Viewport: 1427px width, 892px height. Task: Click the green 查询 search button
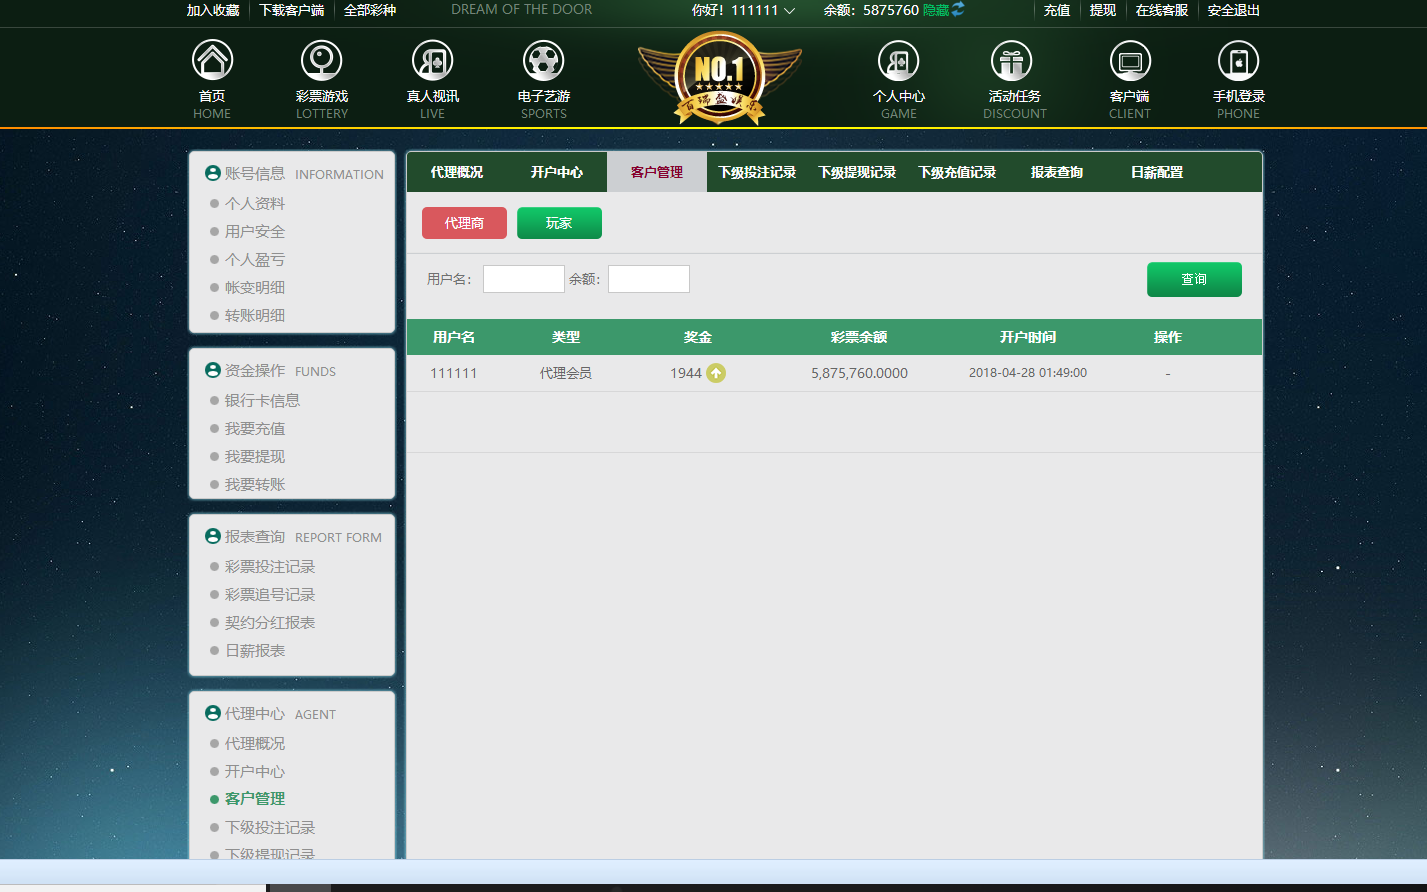point(1194,280)
